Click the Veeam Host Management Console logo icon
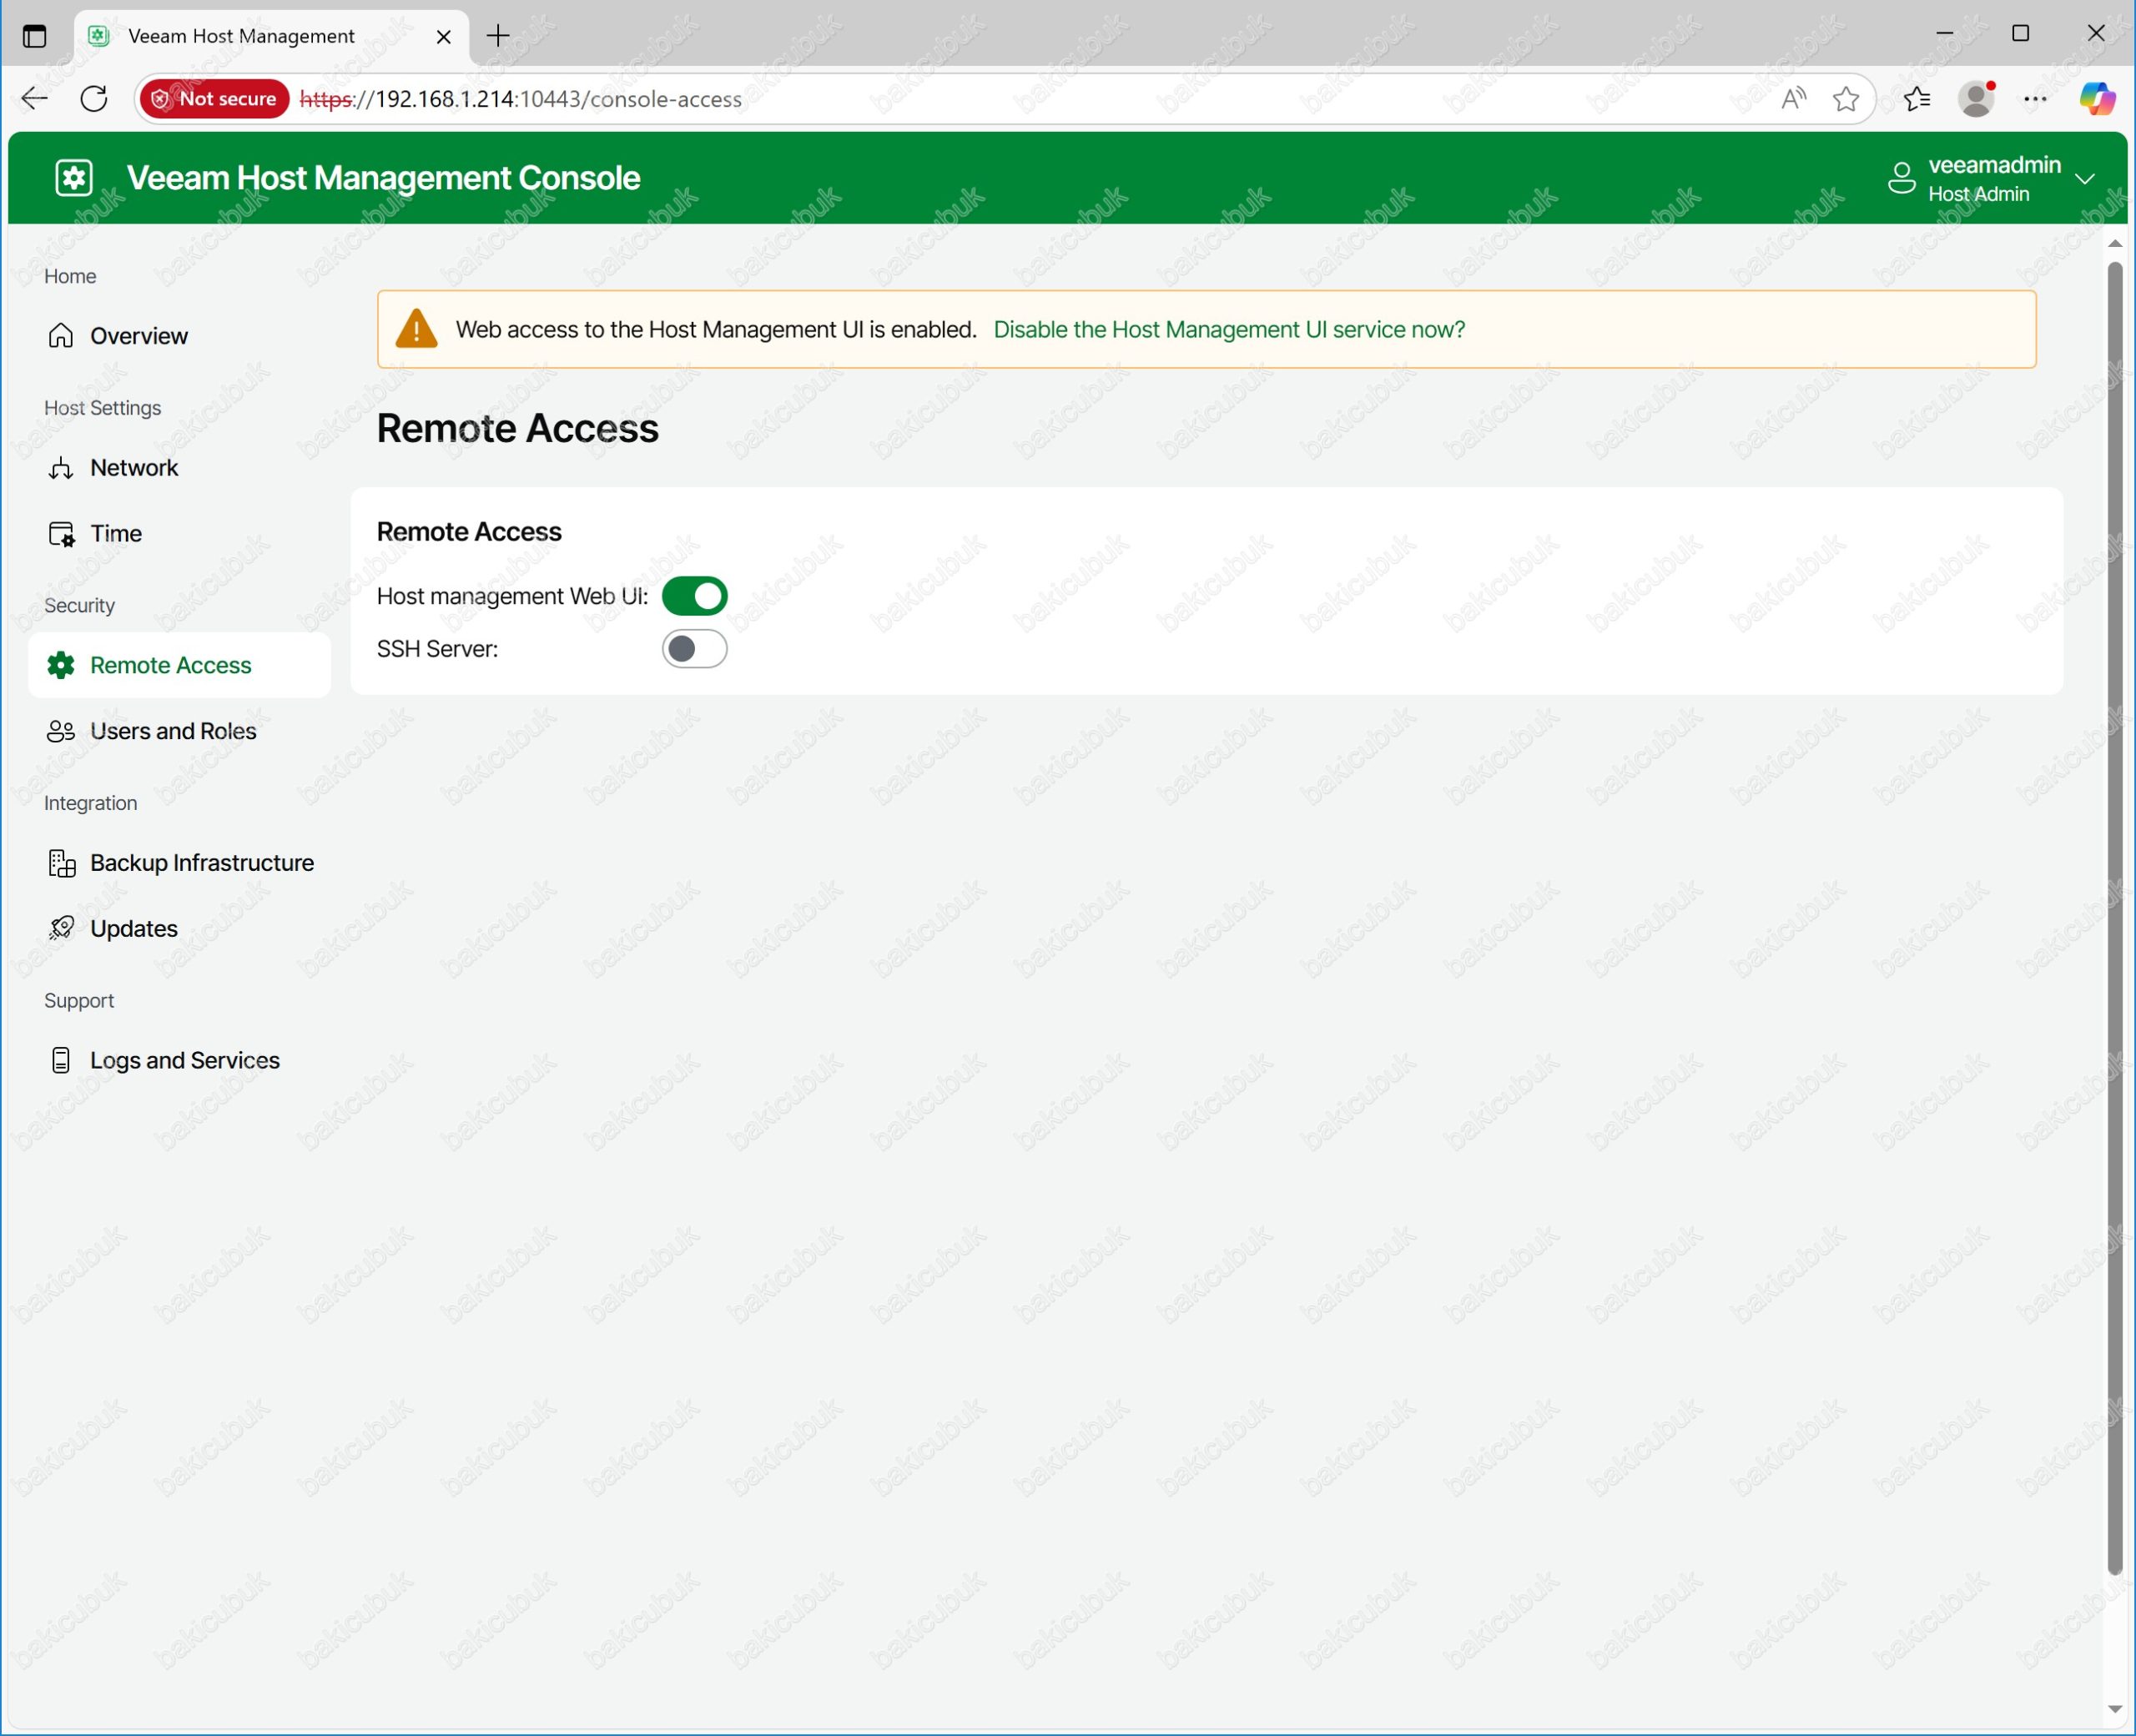Screen dimensions: 2136x1736 (x=74, y=178)
